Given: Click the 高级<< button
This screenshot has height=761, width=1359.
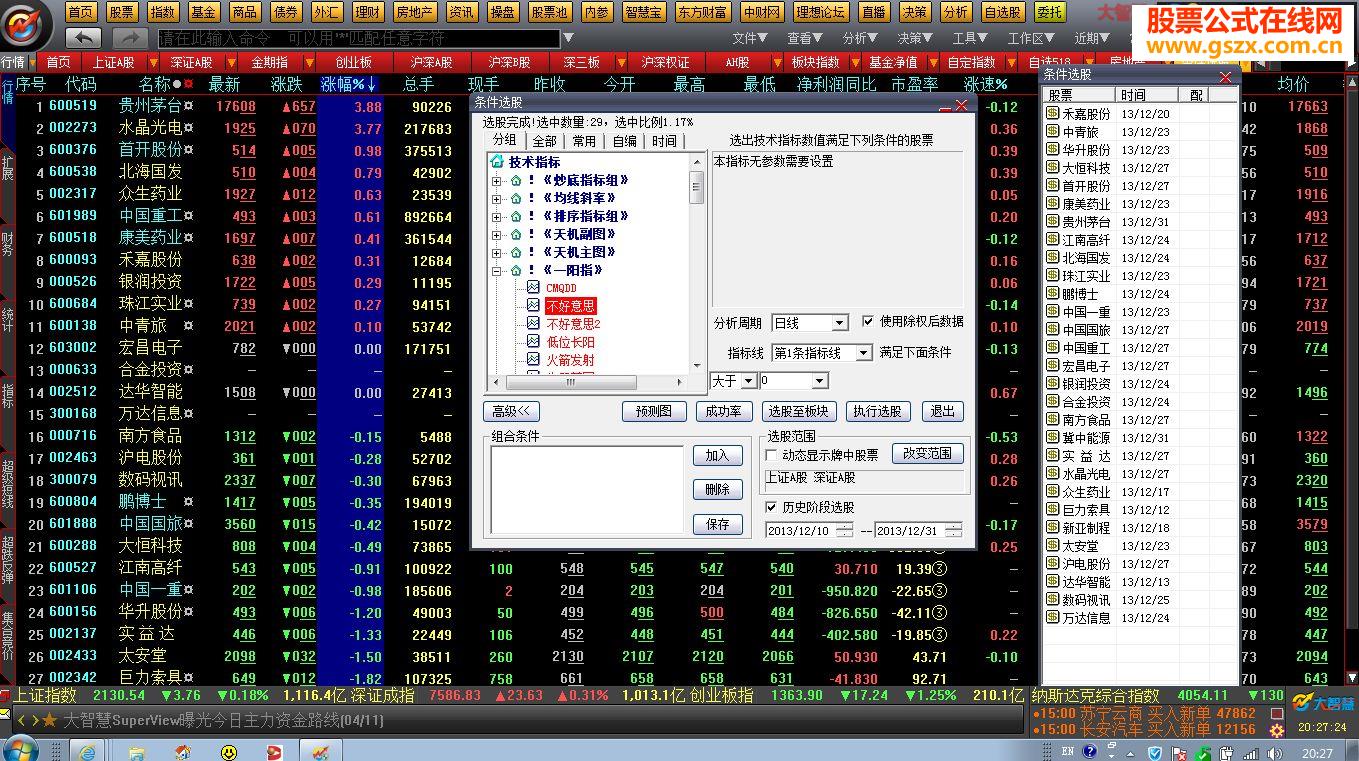Looking at the screenshot, I should coord(511,411).
